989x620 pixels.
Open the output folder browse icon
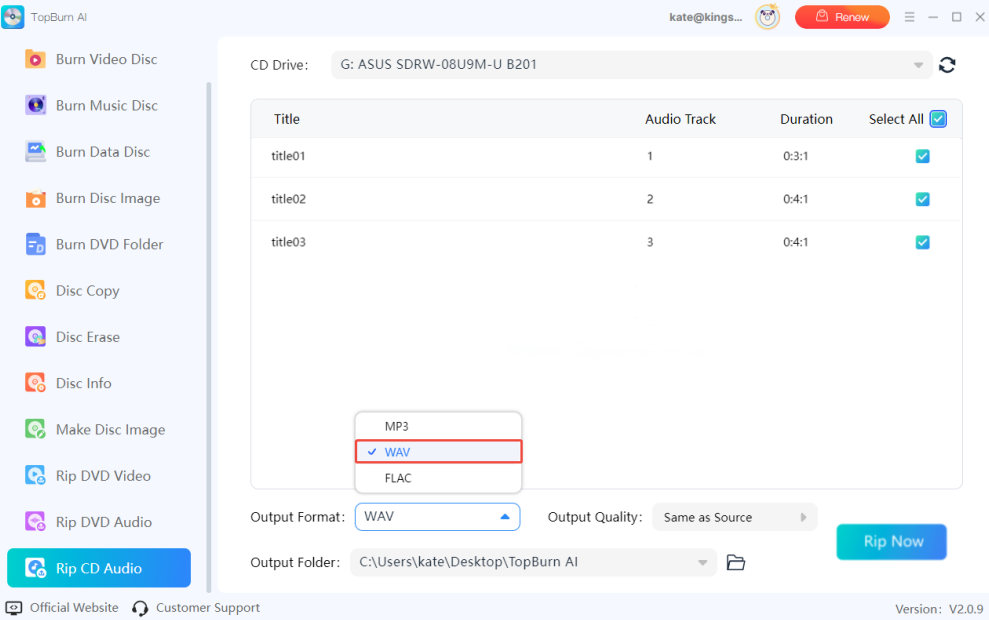(736, 562)
